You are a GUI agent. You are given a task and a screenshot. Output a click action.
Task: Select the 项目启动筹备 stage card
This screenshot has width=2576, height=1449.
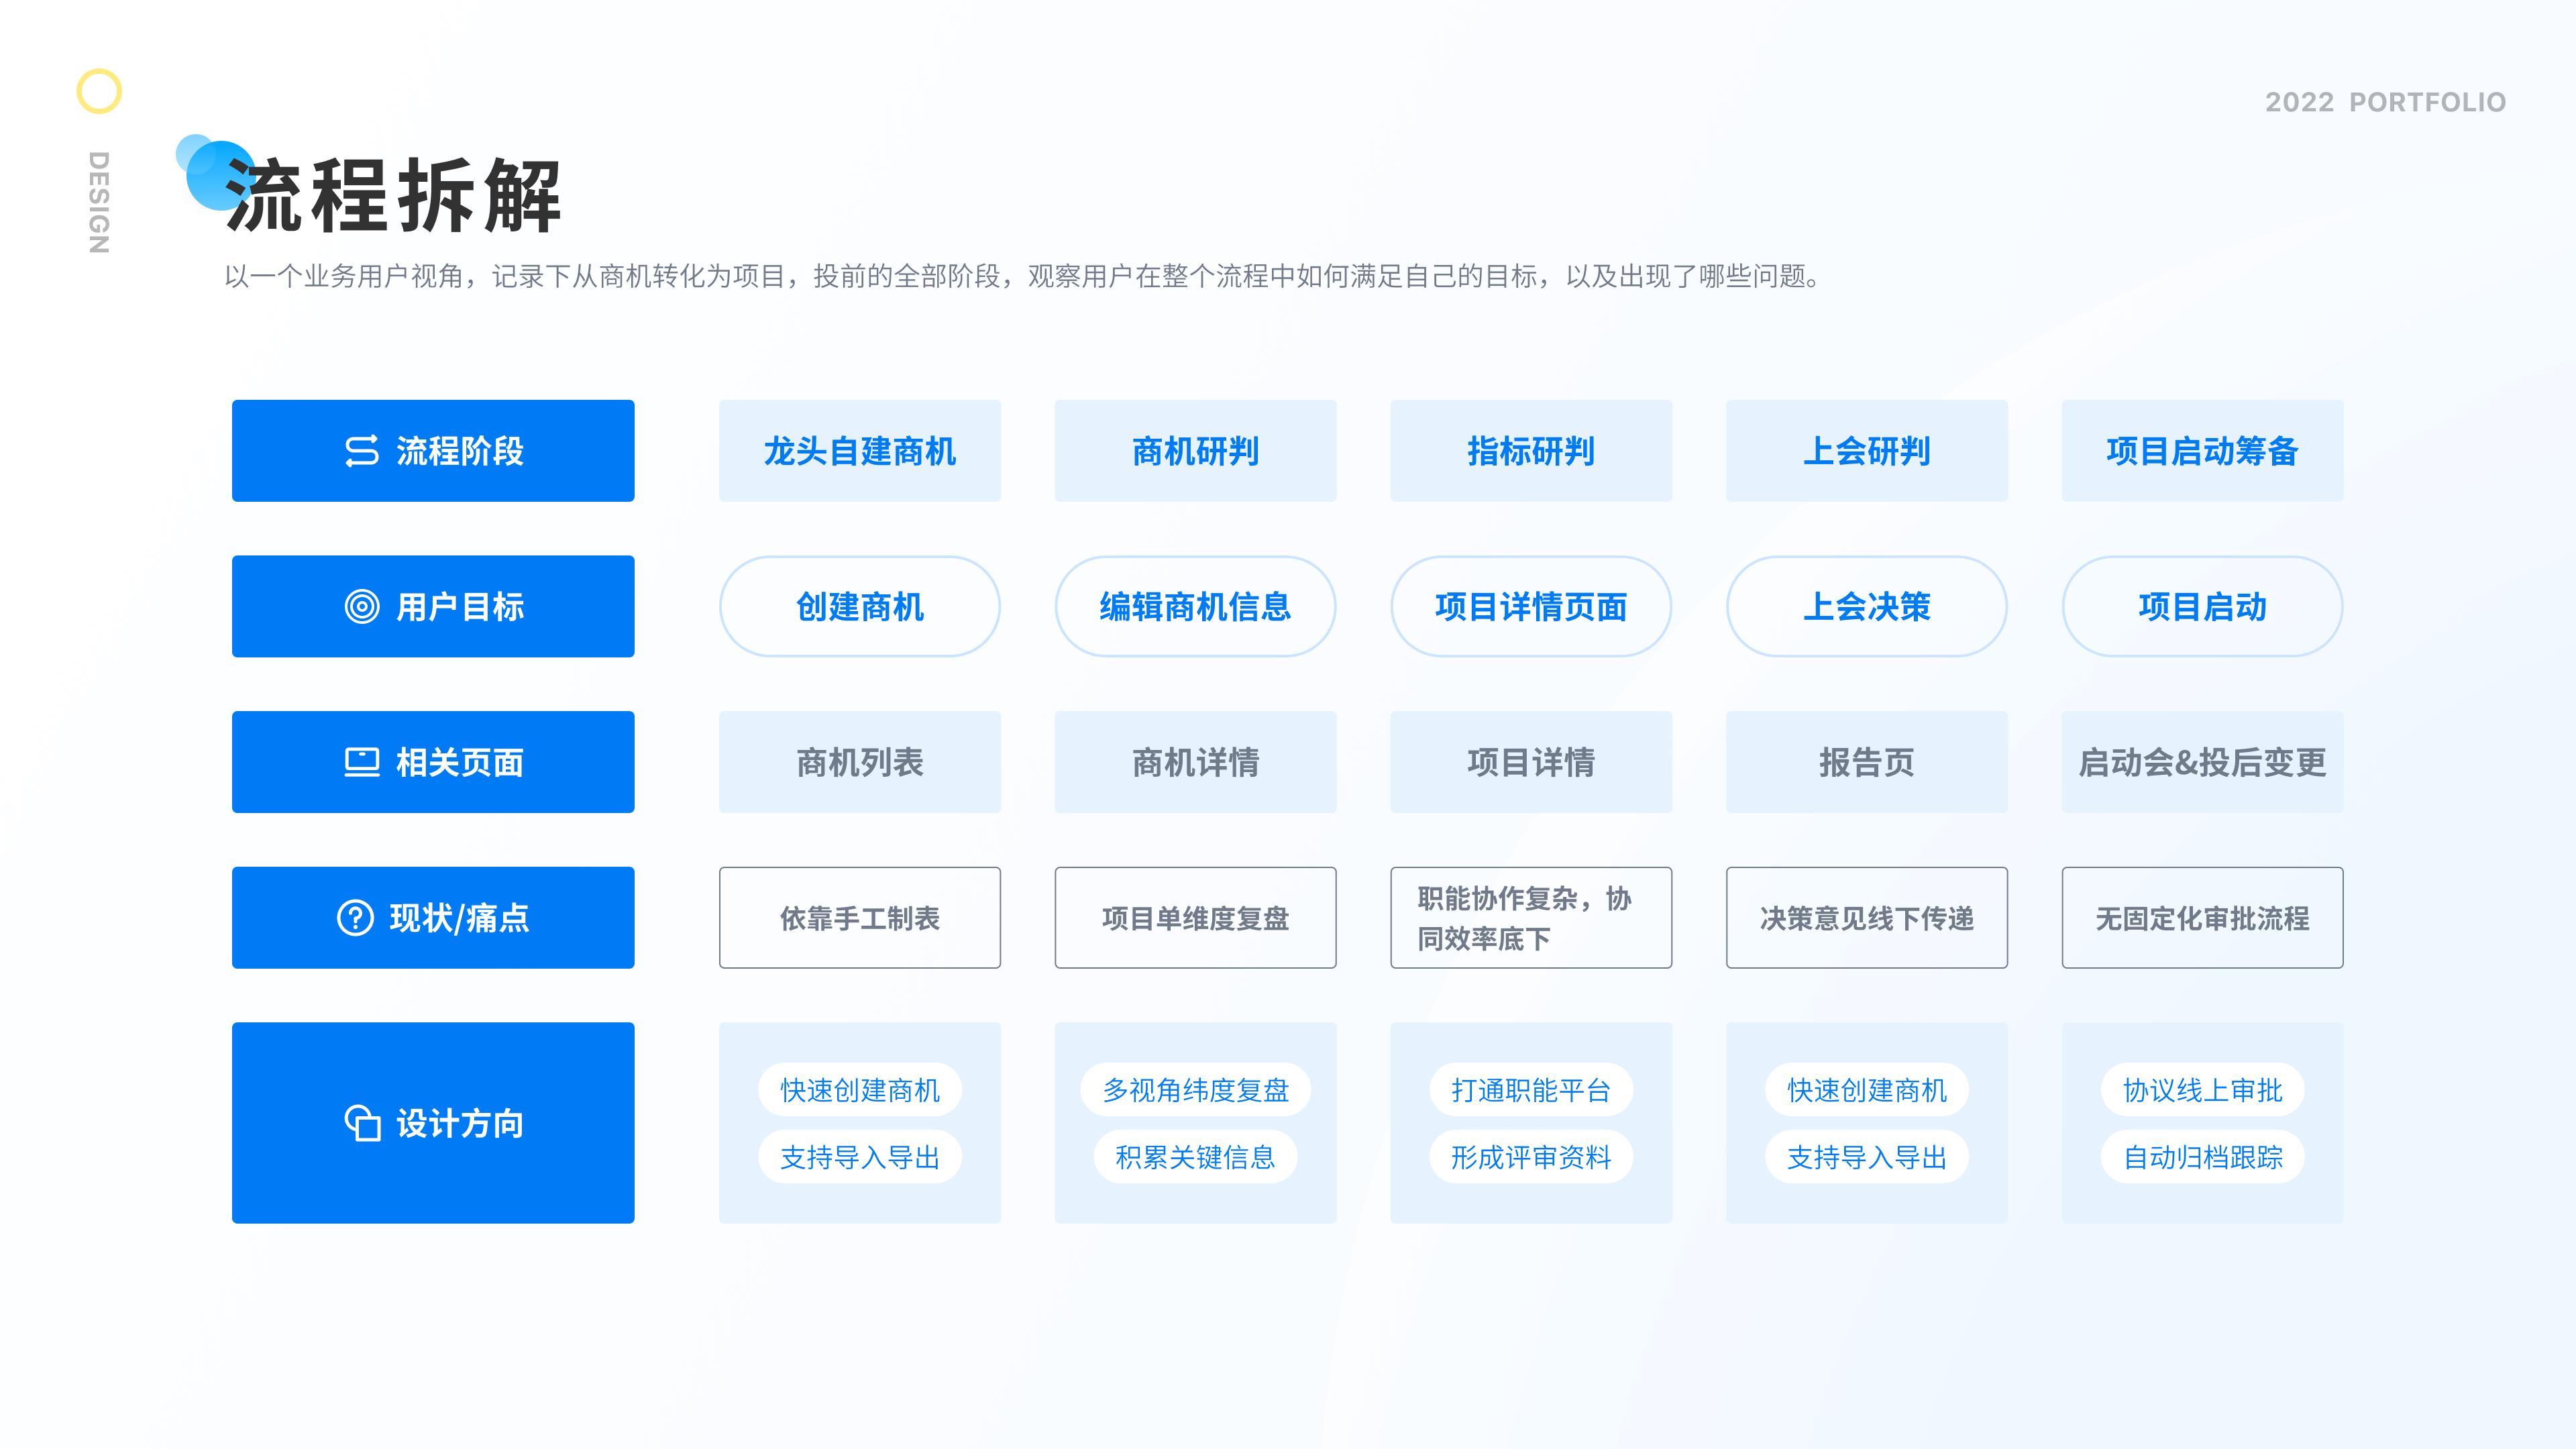(x=2202, y=451)
